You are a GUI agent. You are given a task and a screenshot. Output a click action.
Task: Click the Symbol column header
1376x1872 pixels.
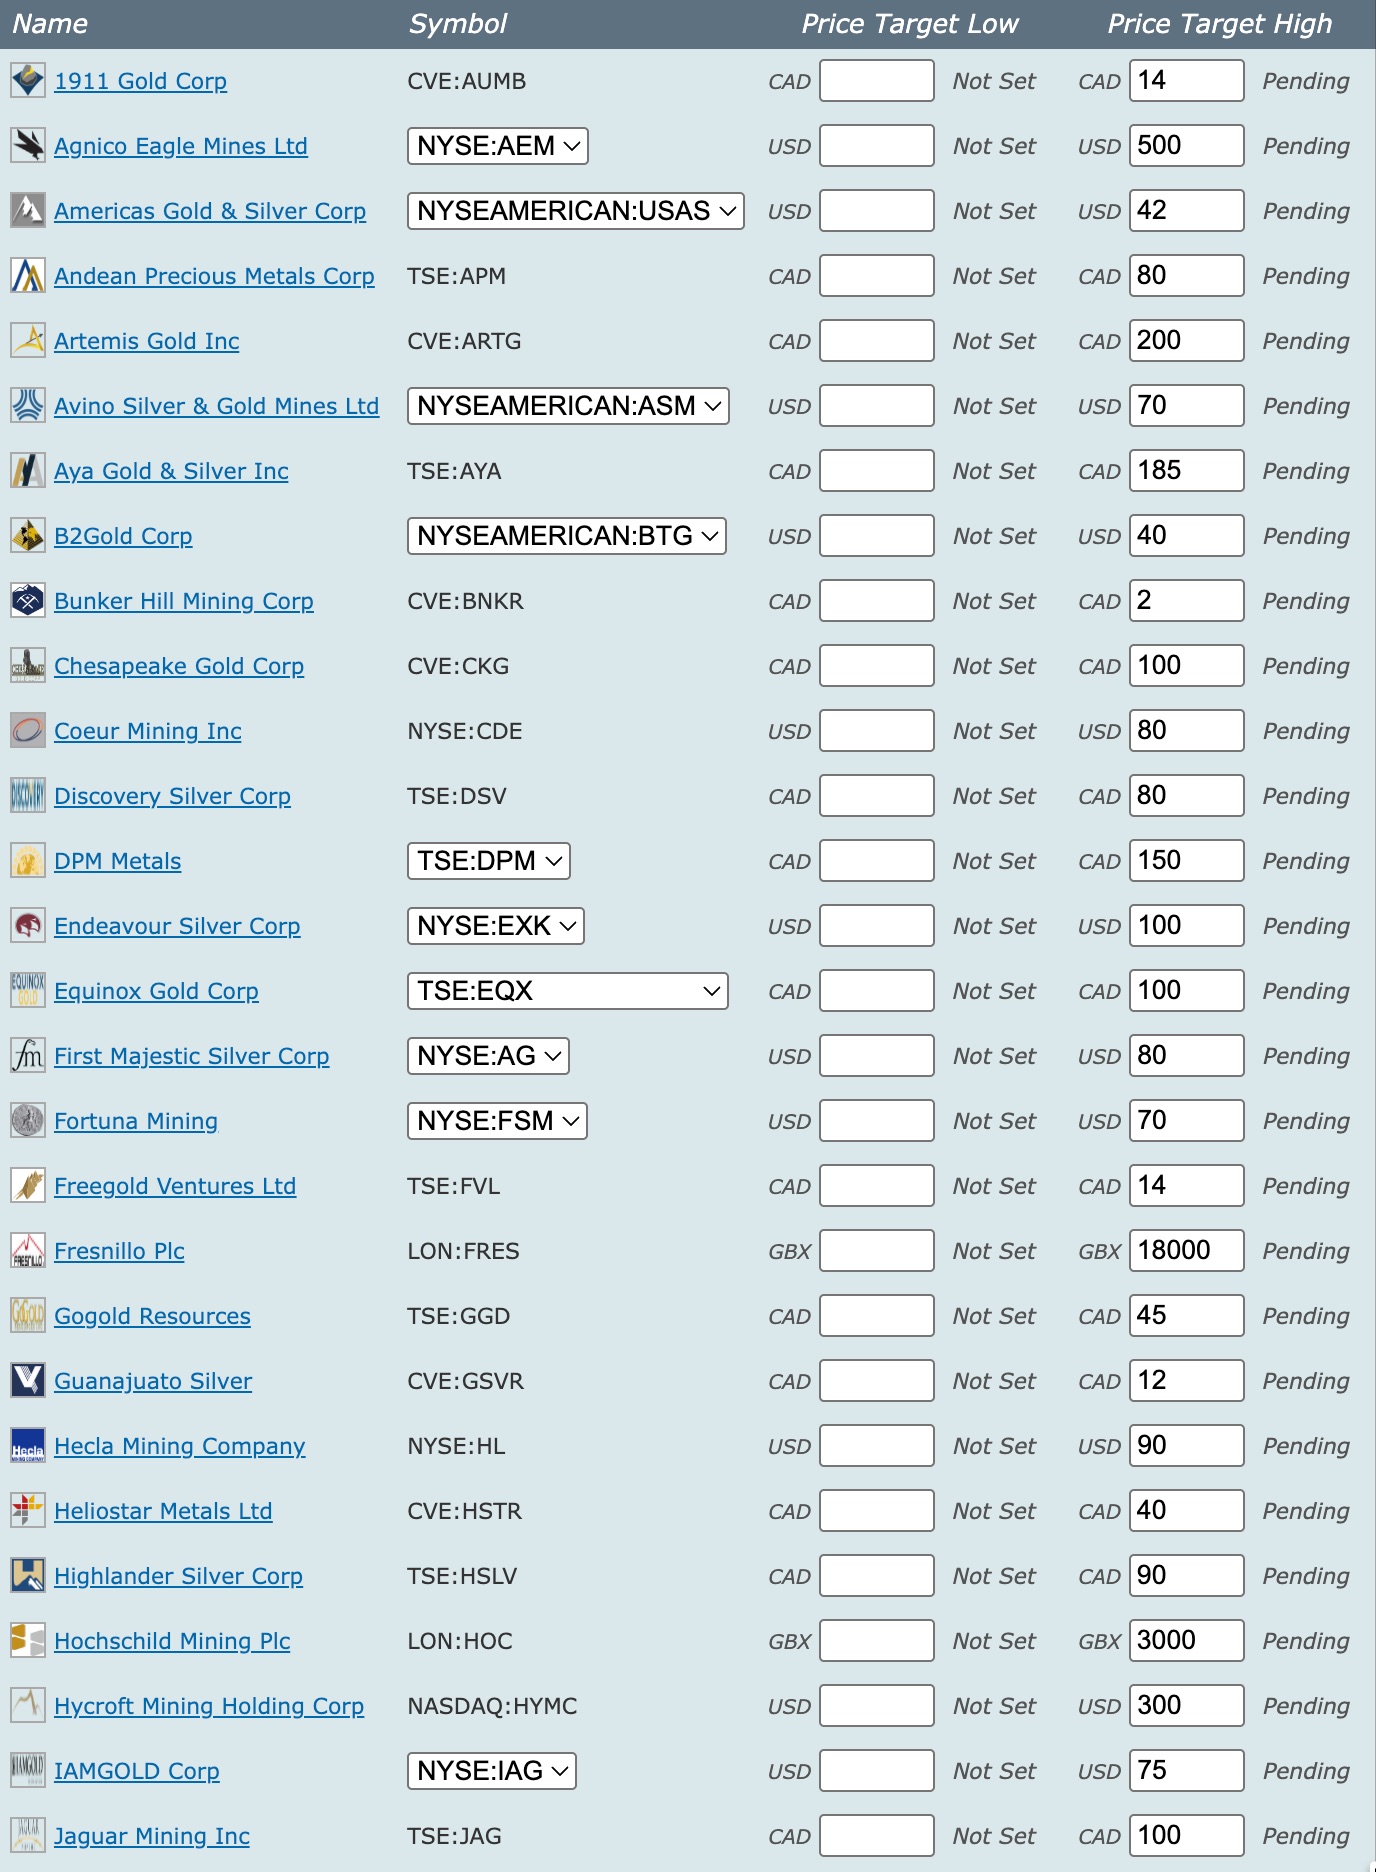coord(458,24)
